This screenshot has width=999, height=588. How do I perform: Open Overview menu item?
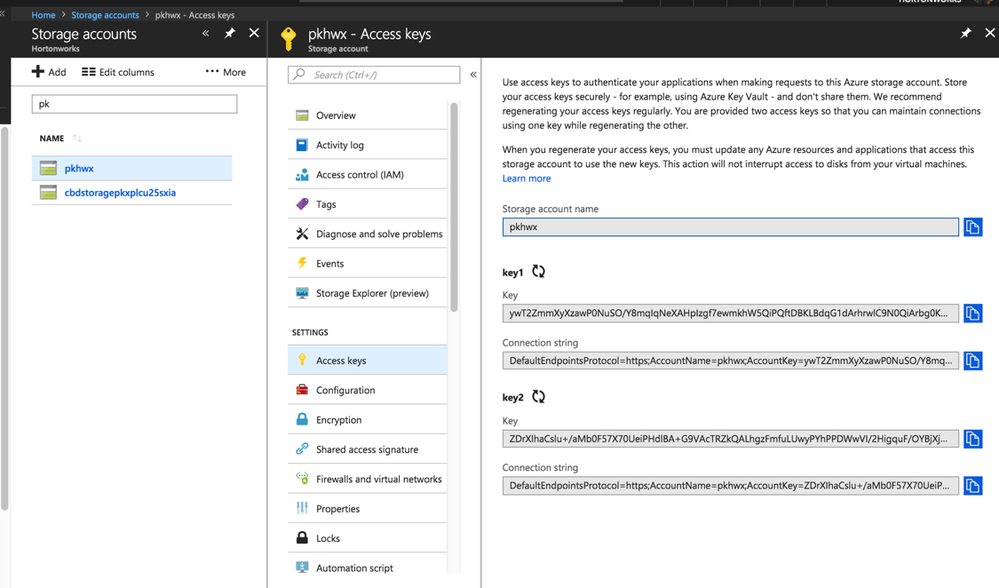pos(368,115)
